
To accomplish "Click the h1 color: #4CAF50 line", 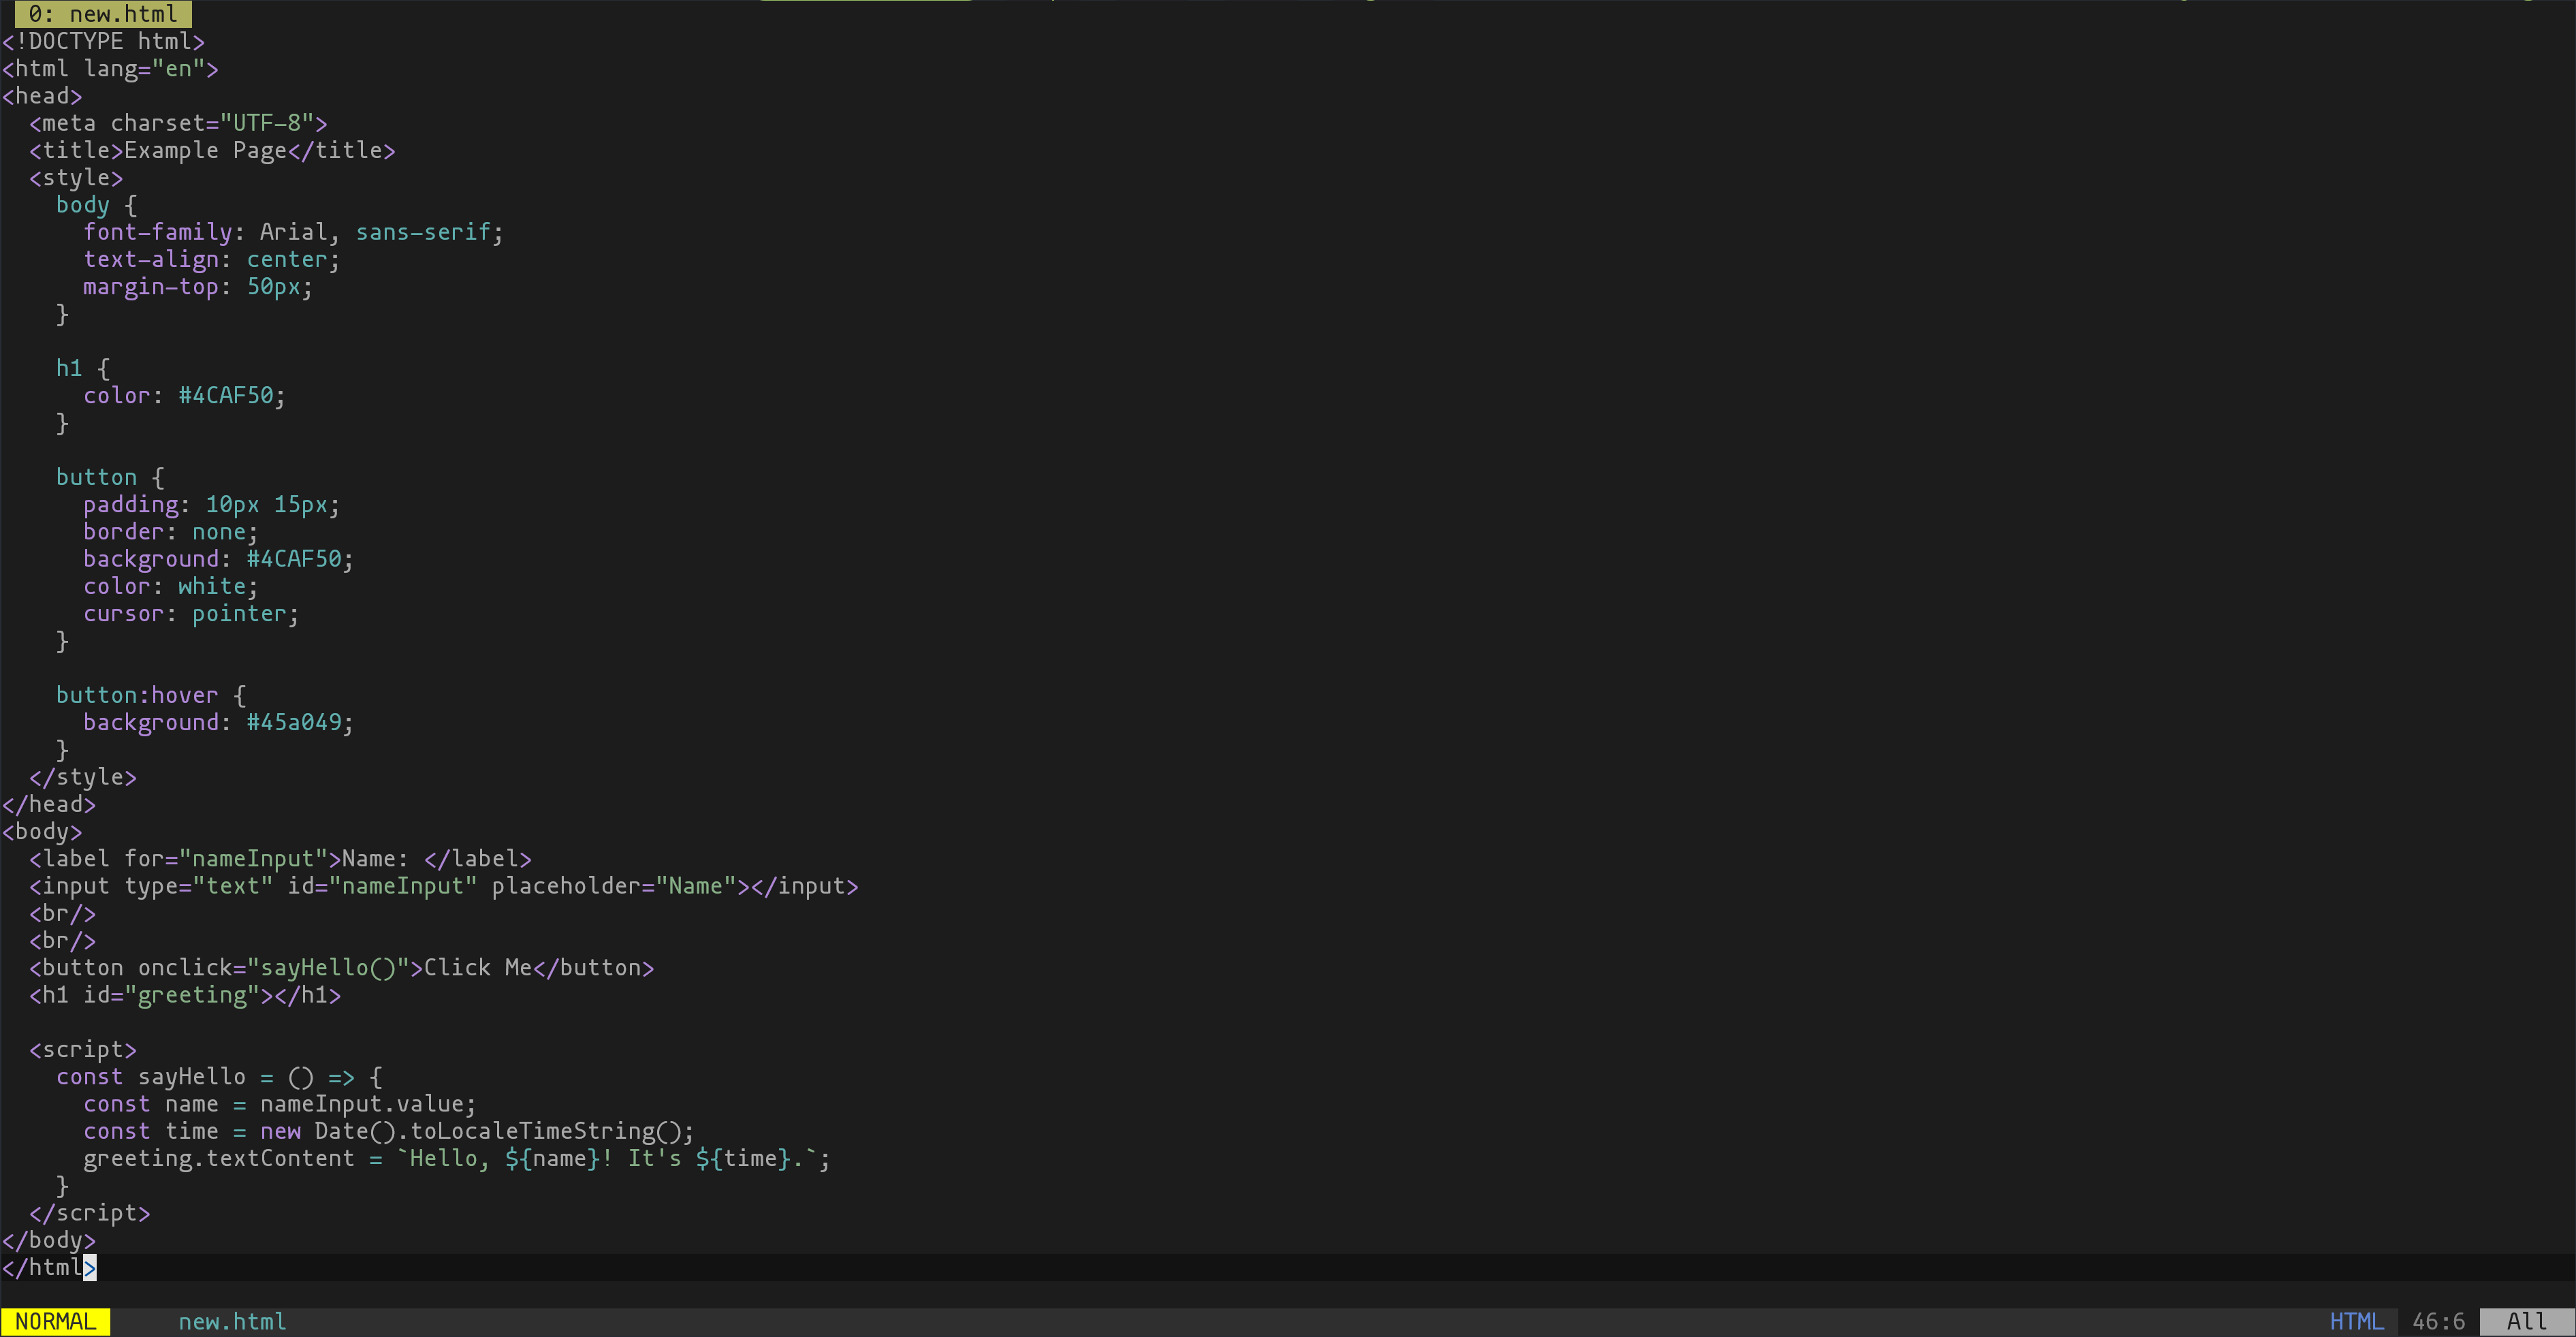I will (x=184, y=396).
